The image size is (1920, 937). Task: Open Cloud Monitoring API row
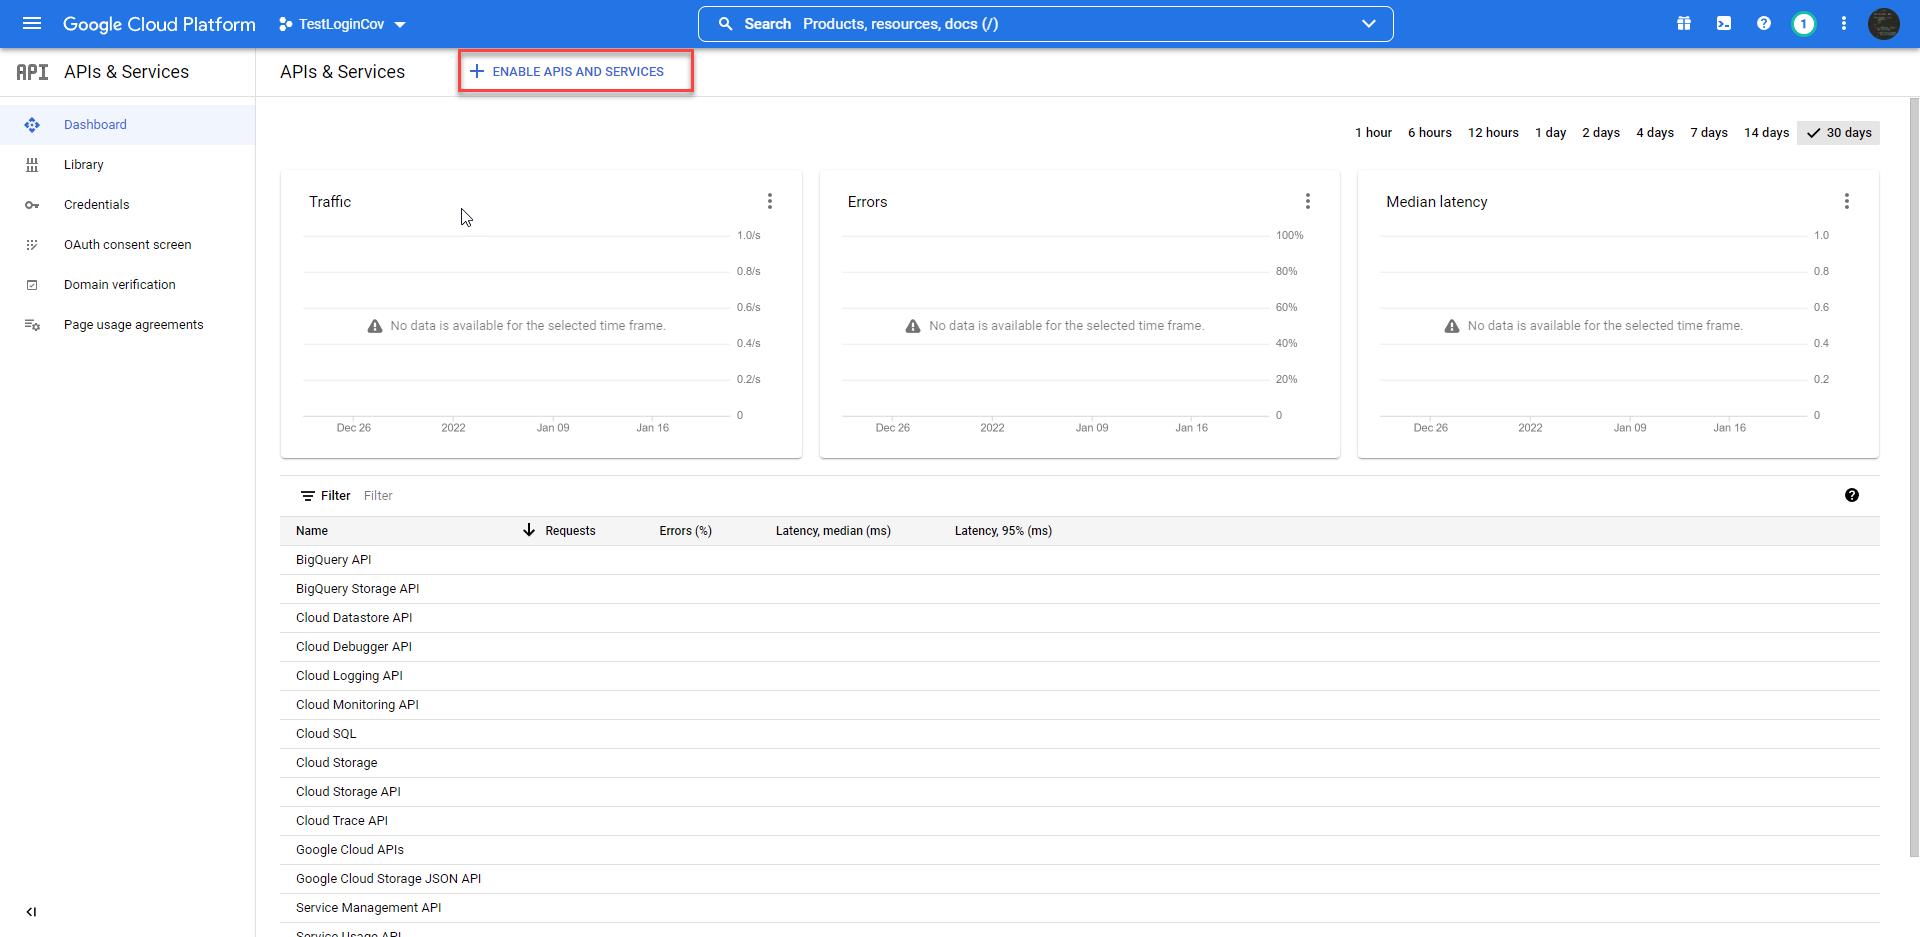(1080, 705)
